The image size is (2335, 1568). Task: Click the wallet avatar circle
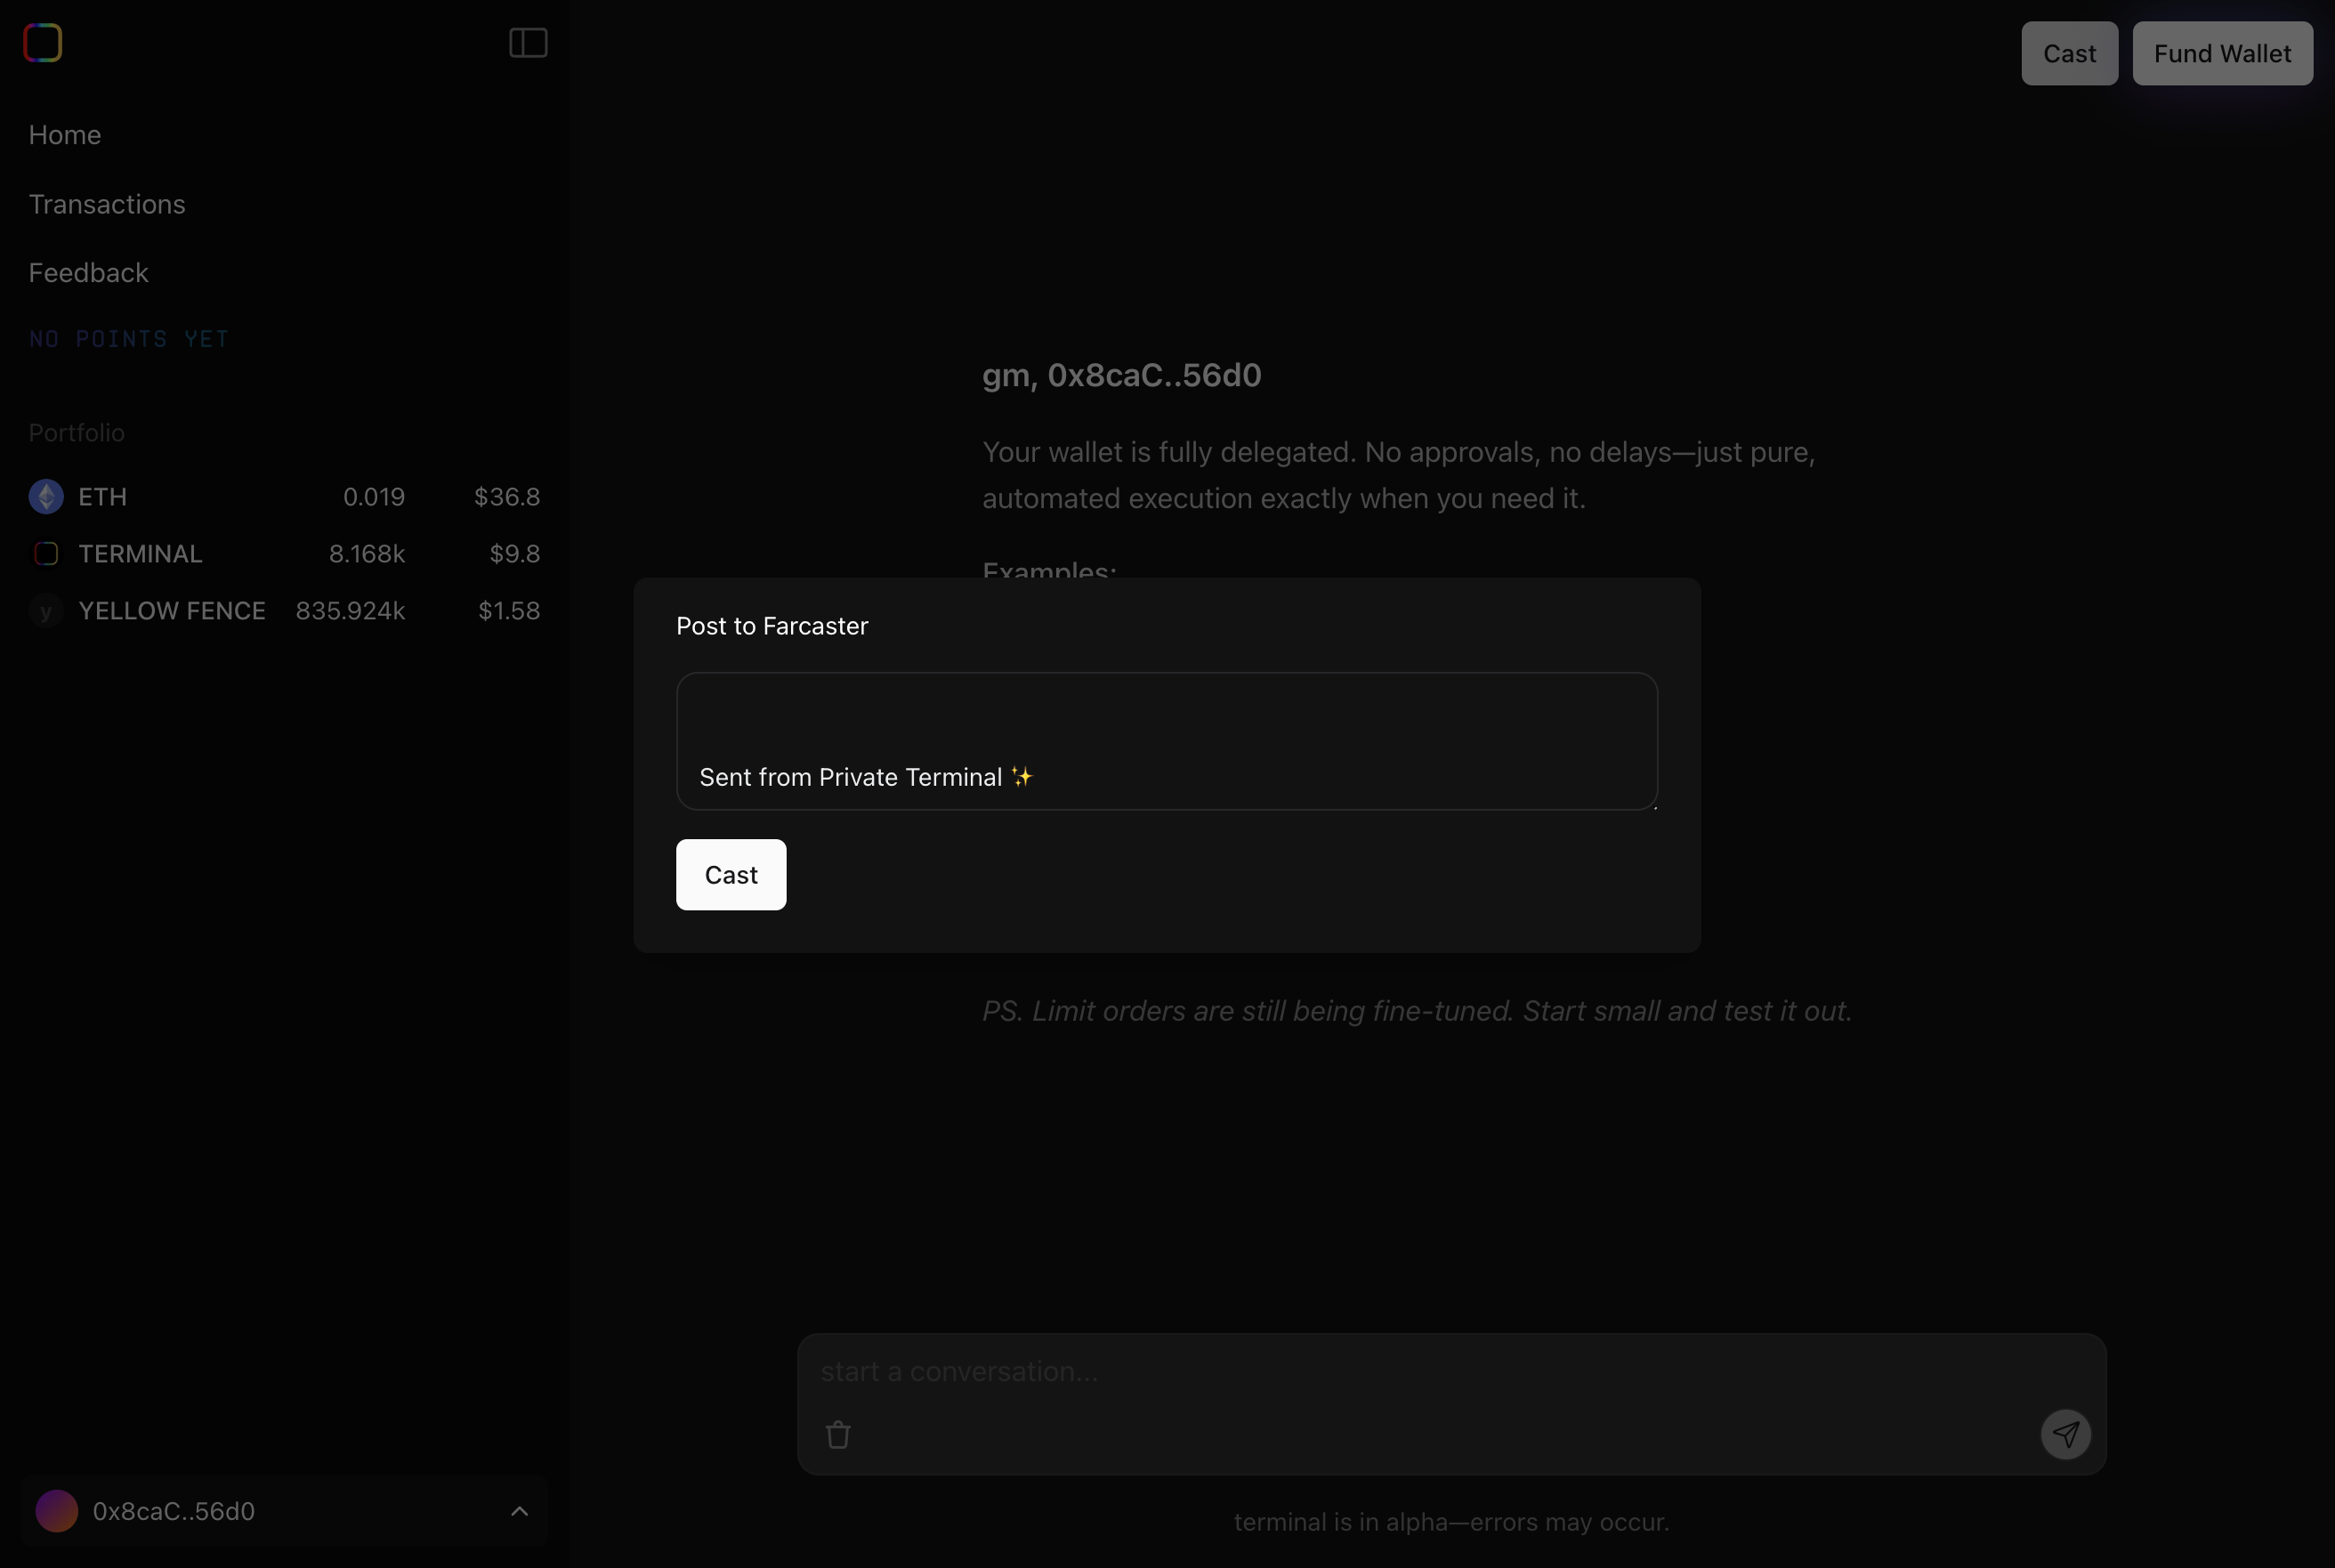57,1511
